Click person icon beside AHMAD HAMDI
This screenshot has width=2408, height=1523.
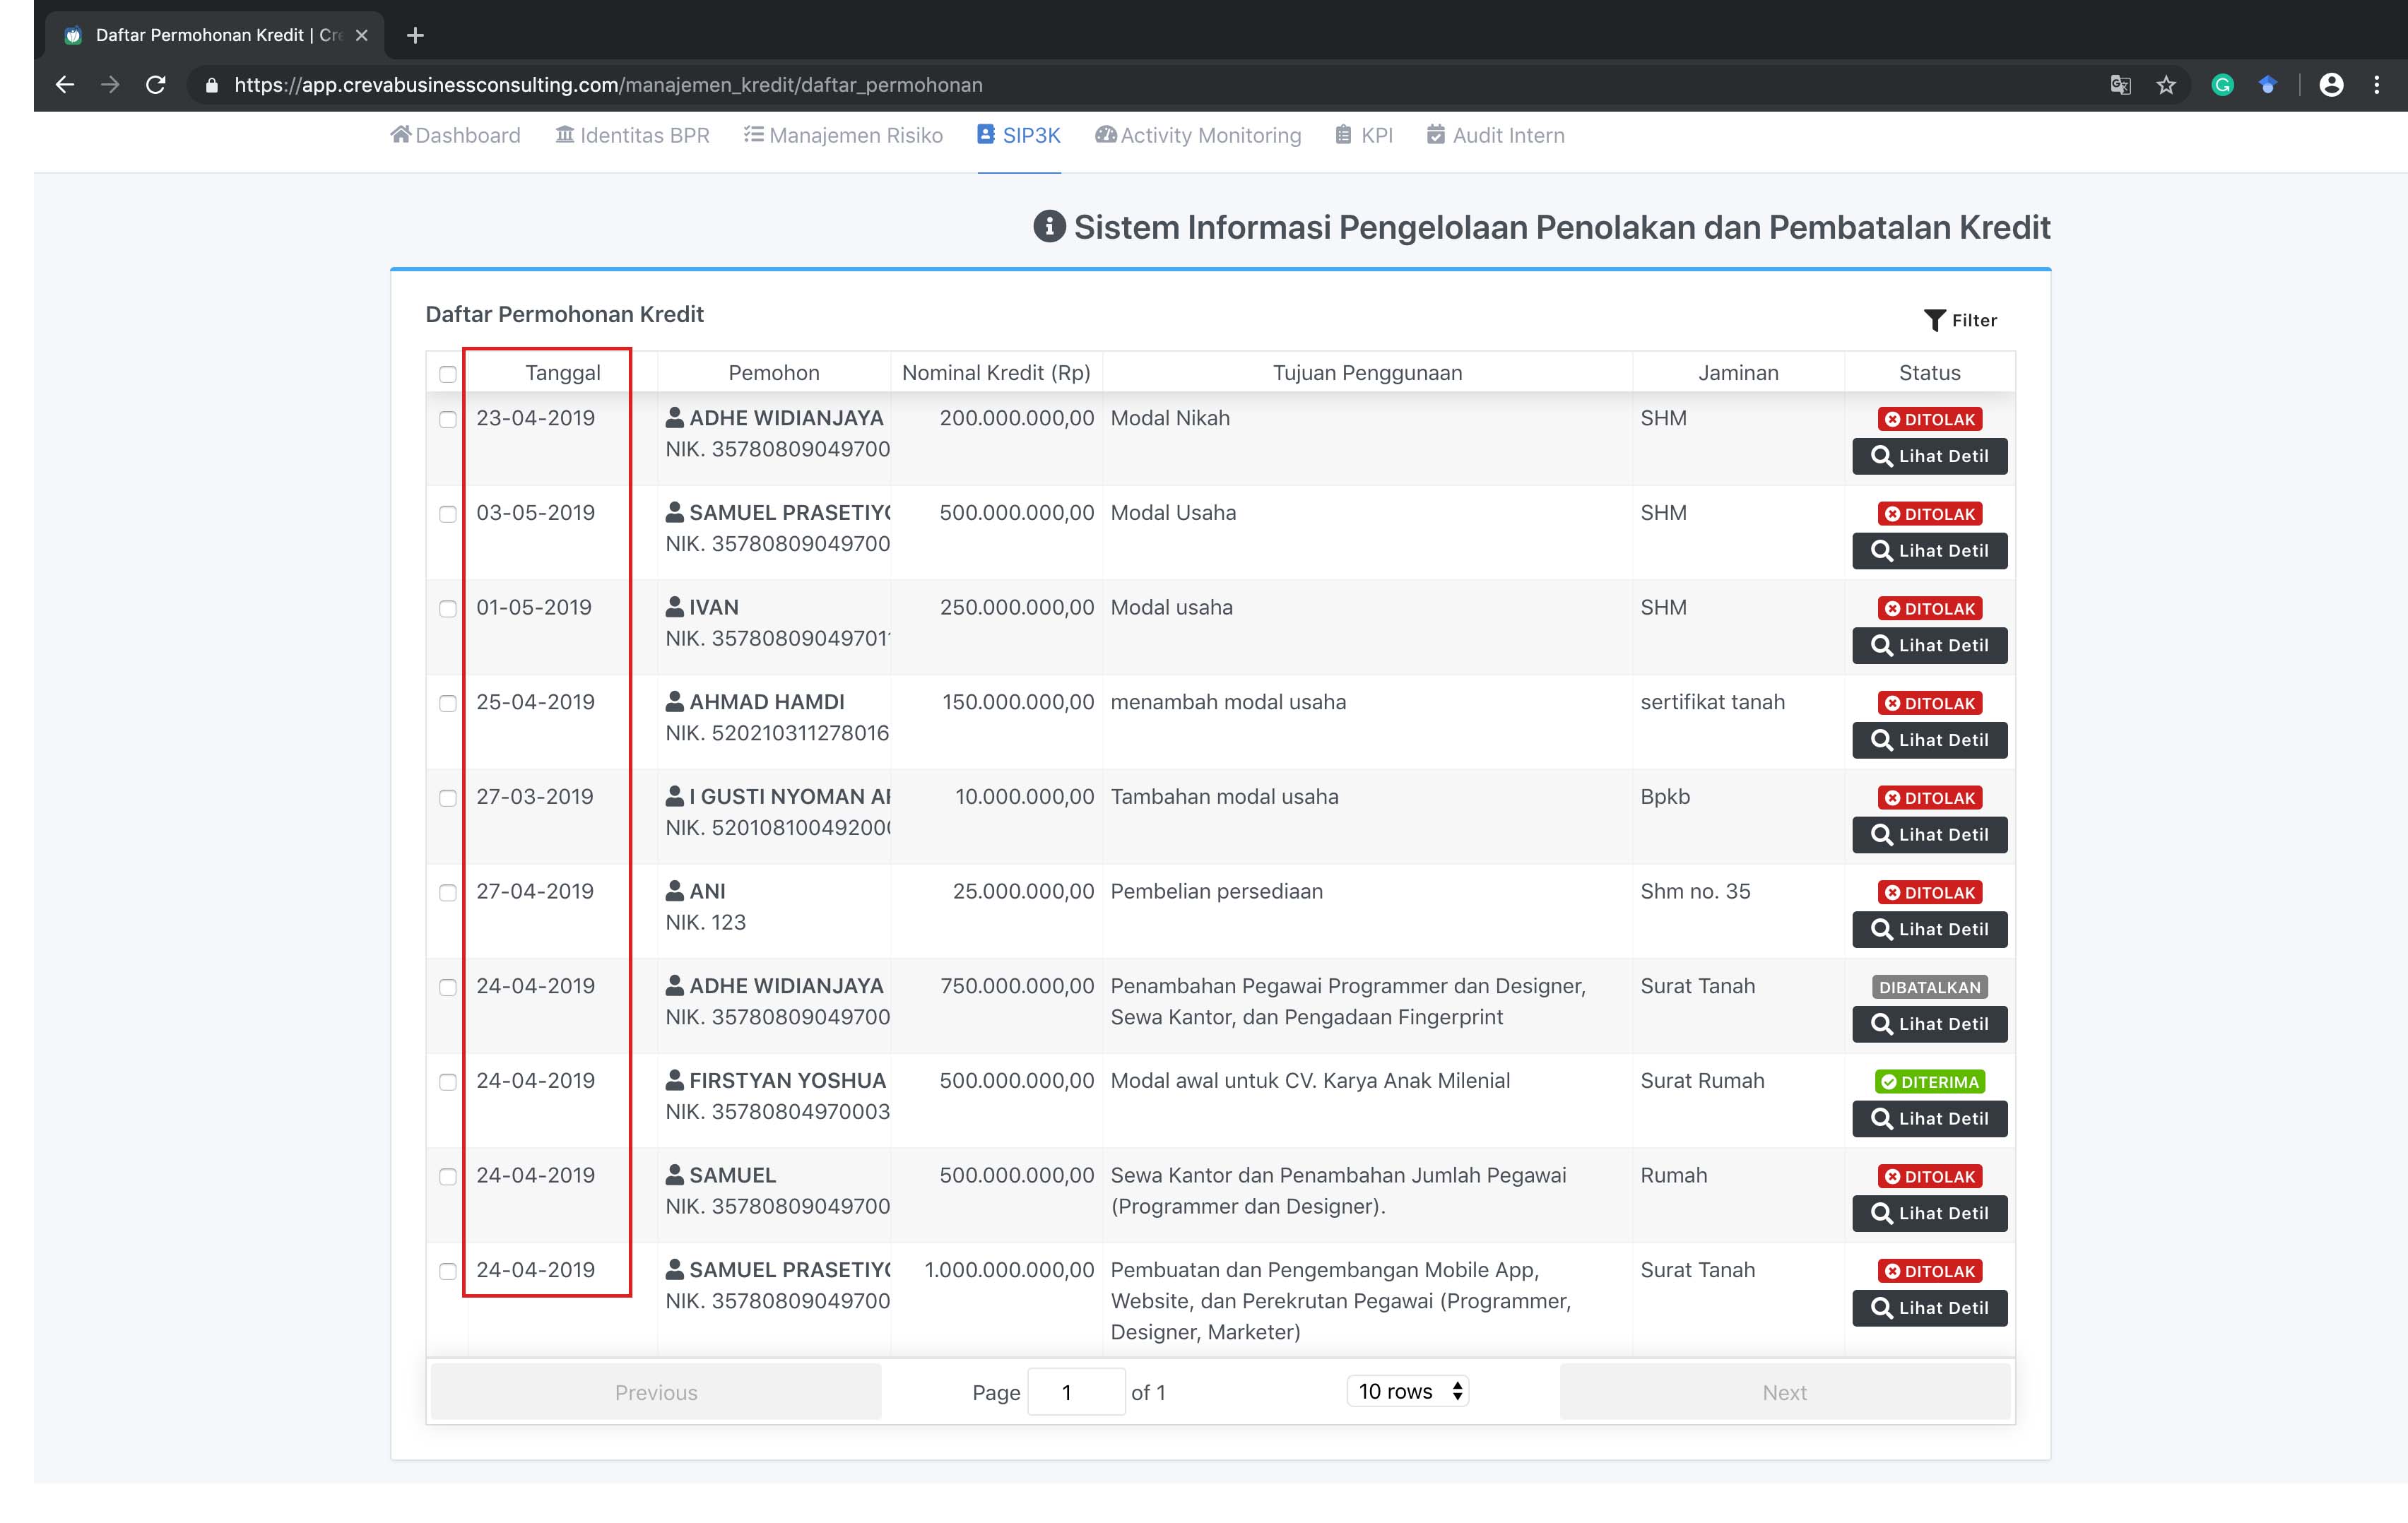point(675,702)
